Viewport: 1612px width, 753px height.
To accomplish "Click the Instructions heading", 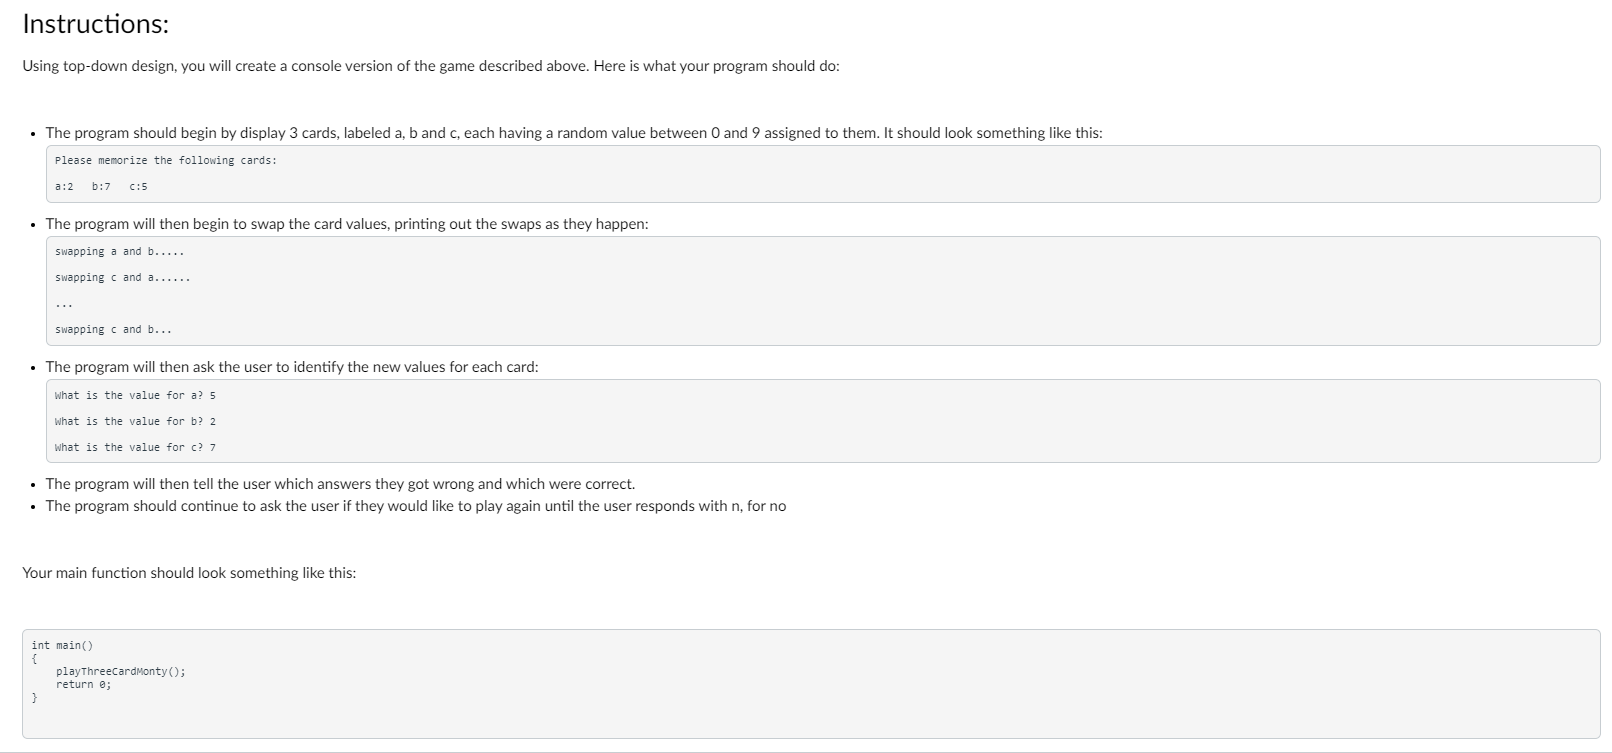I will (x=95, y=24).
